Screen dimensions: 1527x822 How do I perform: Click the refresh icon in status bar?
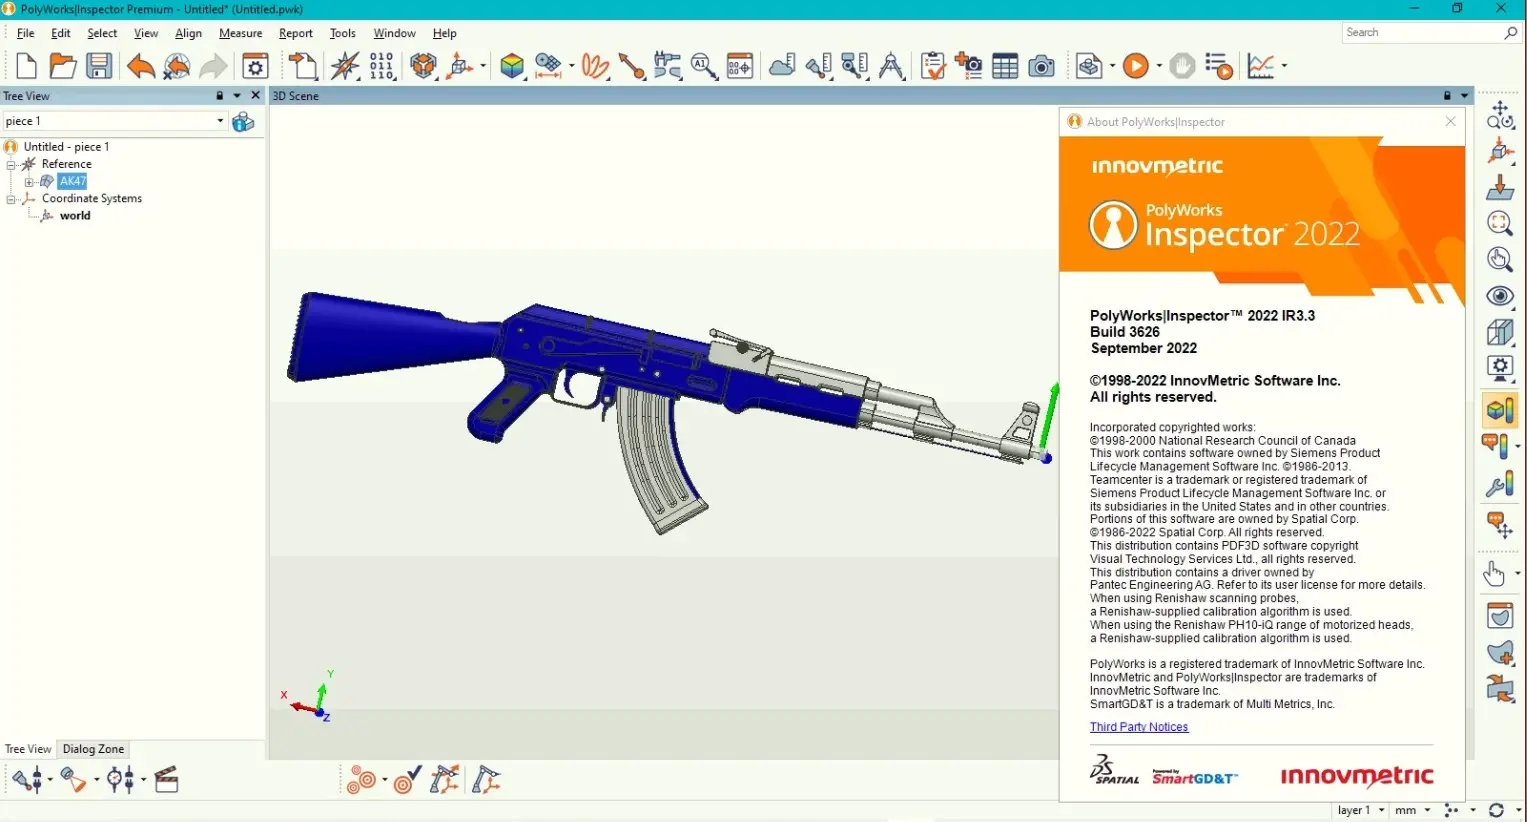pos(1496,810)
